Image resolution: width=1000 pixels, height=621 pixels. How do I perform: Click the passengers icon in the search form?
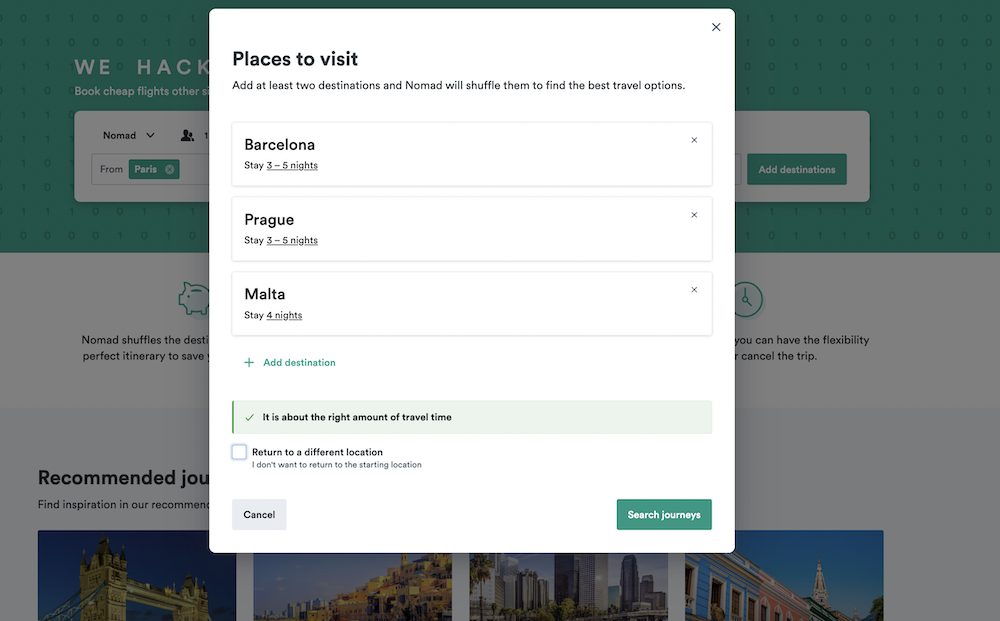coord(187,134)
